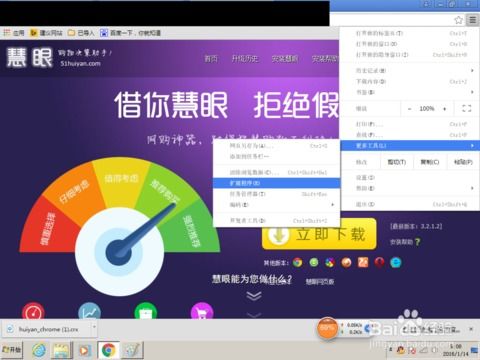The height and width of the screenshot is (360, 480).
Task: Choose new window entry in Chrome menu
Action: 410,44
